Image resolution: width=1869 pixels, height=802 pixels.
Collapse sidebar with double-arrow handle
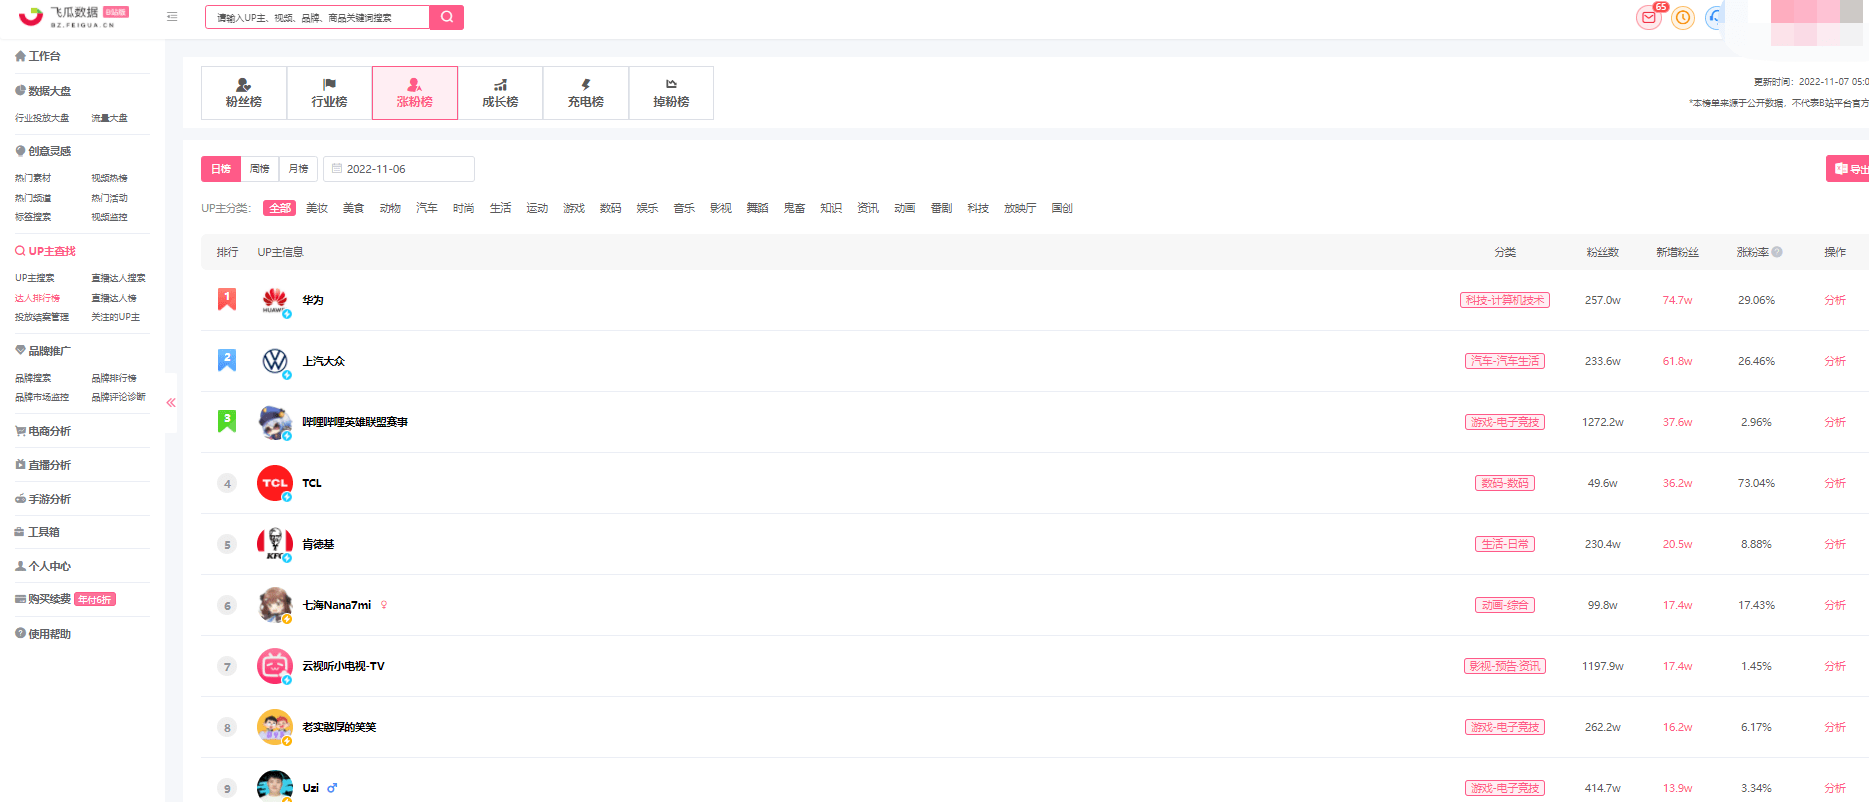point(171,403)
